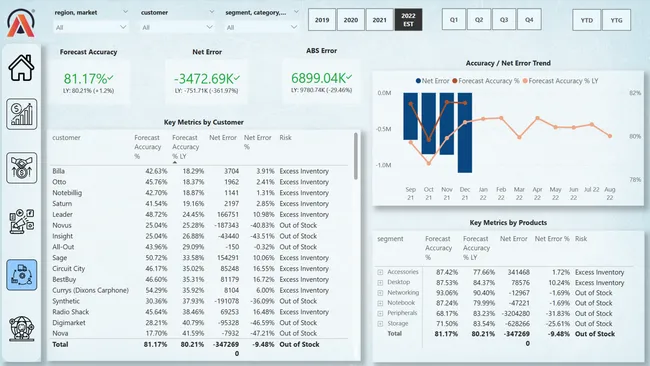Select the Billa customer row
Viewport: 650px width, 366px height.
(x=199, y=171)
